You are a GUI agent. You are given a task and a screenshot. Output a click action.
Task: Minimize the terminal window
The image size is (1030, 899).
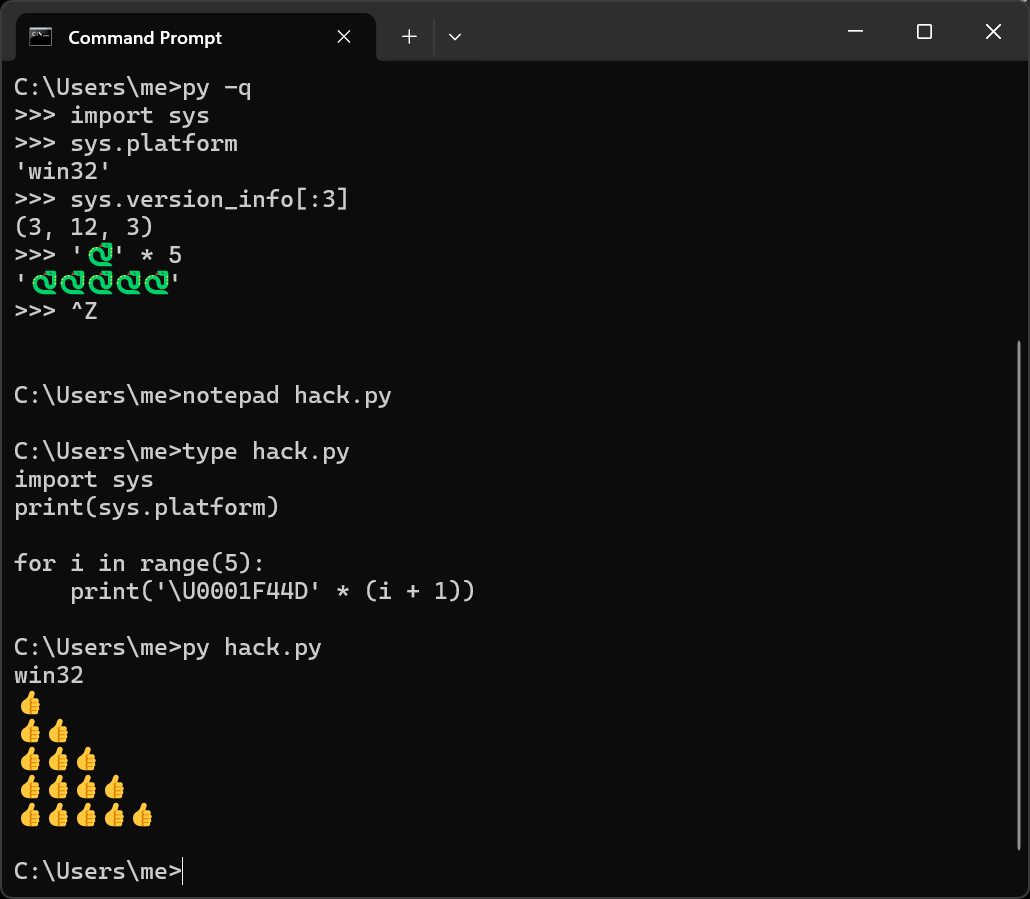click(x=855, y=33)
